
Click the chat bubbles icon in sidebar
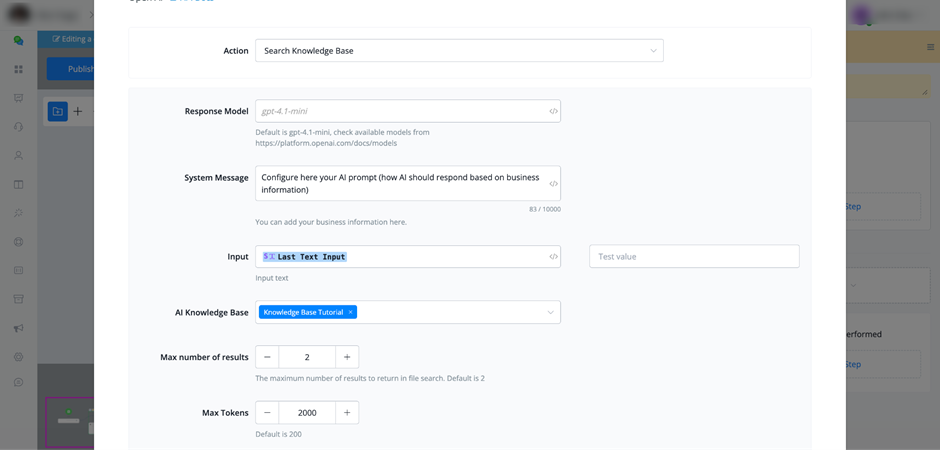click(x=18, y=41)
